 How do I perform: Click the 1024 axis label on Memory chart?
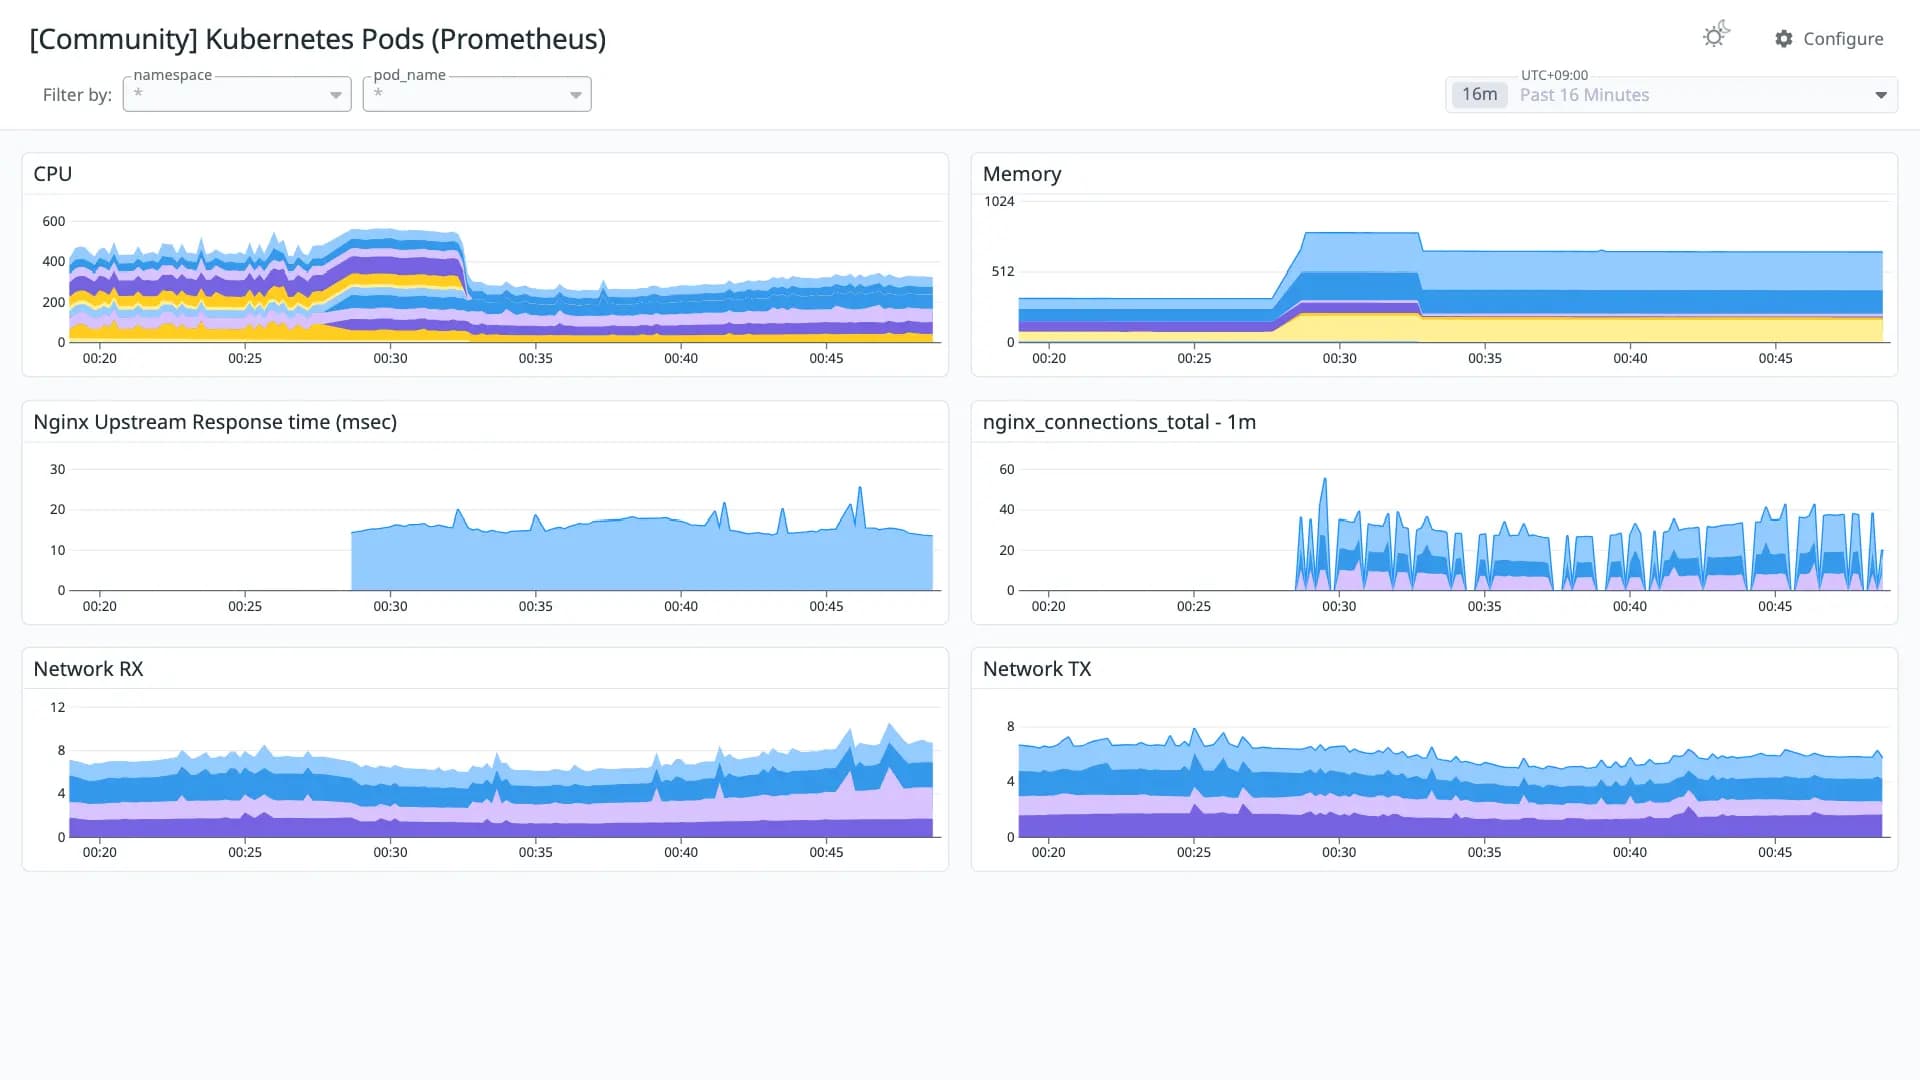999,201
